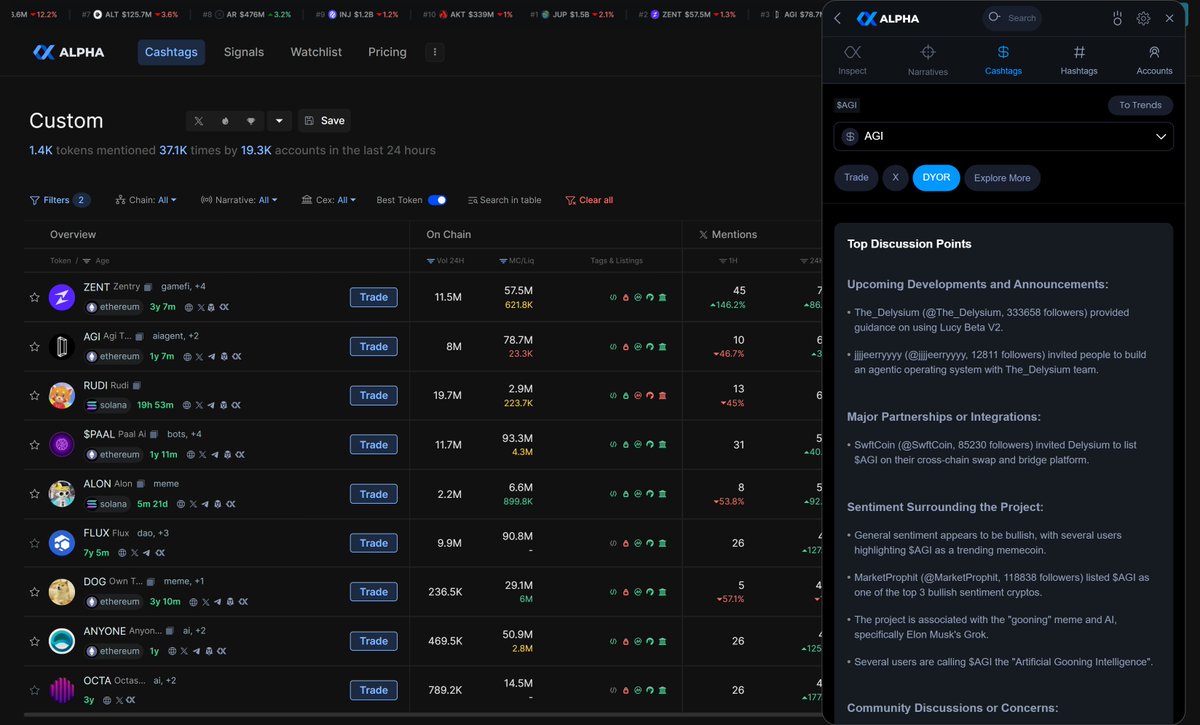Open Hashtags tab in side panel
The height and width of the screenshot is (725, 1200).
1079,60
